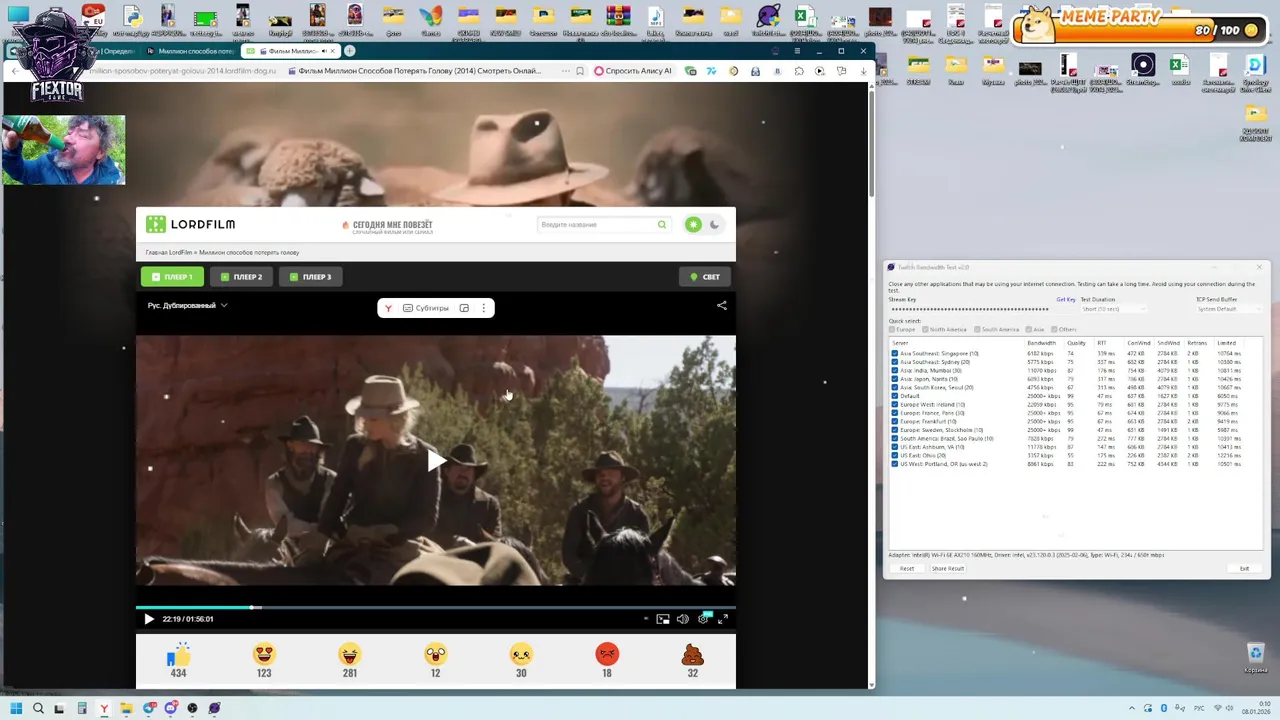
Task: Click the LORDFILM logo
Action: pos(190,224)
